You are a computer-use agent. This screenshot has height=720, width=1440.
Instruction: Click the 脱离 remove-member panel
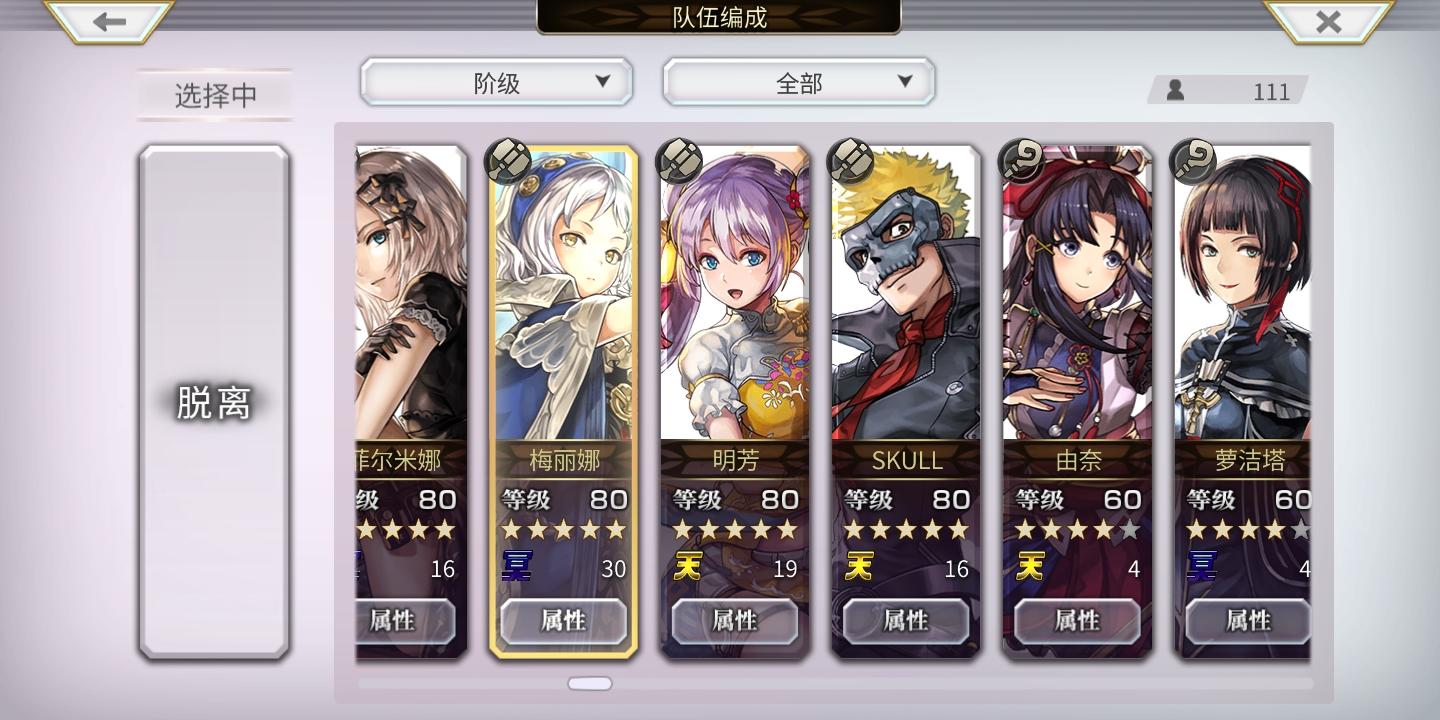tap(214, 402)
